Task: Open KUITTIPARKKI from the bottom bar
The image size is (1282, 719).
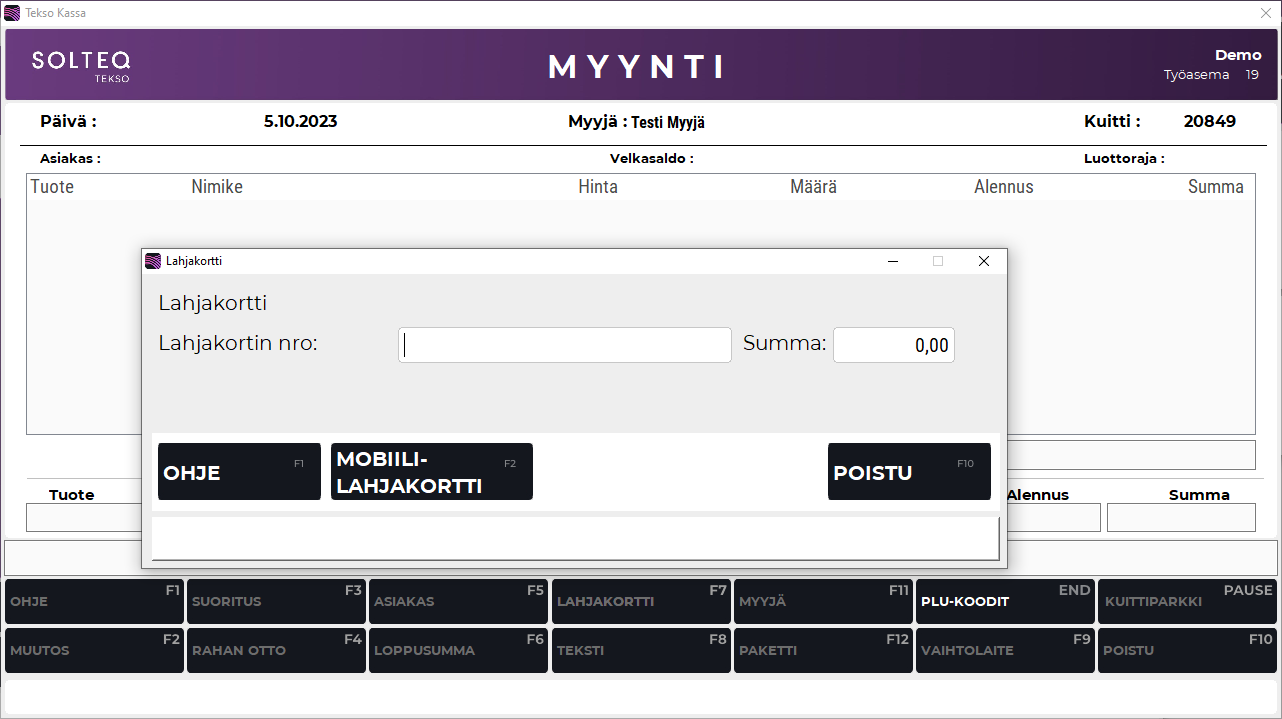Action: tap(1187, 601)
